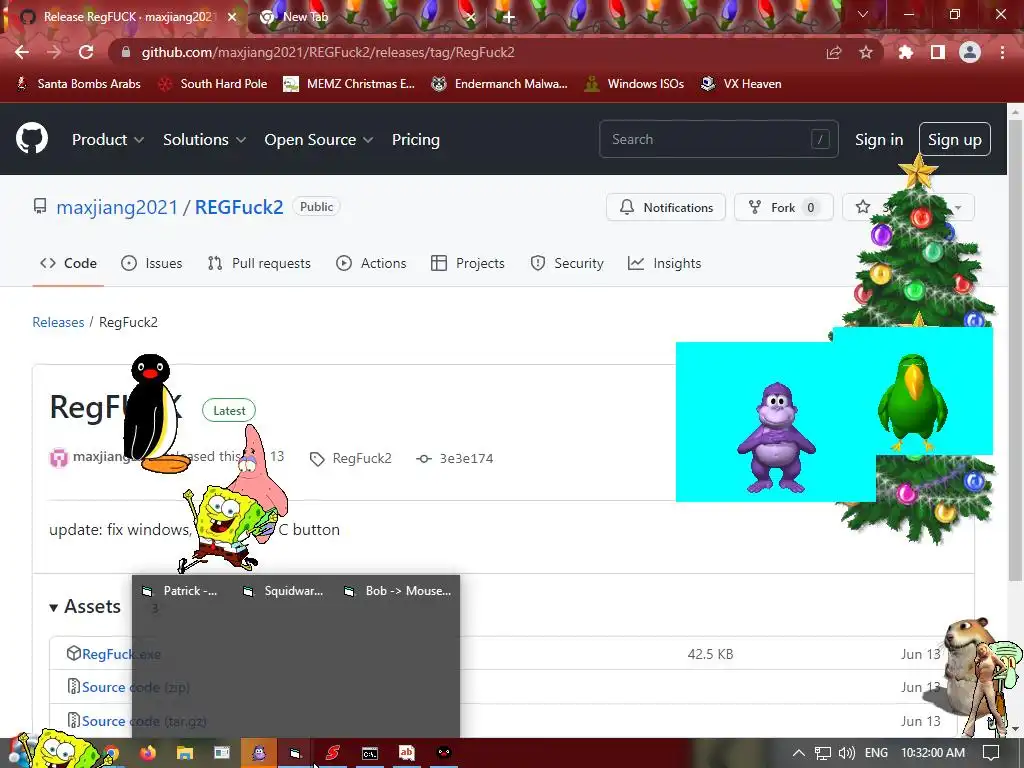Open the Security tab
The height and width of the screenshot is (768, 1024).
[x=567, y=263]
